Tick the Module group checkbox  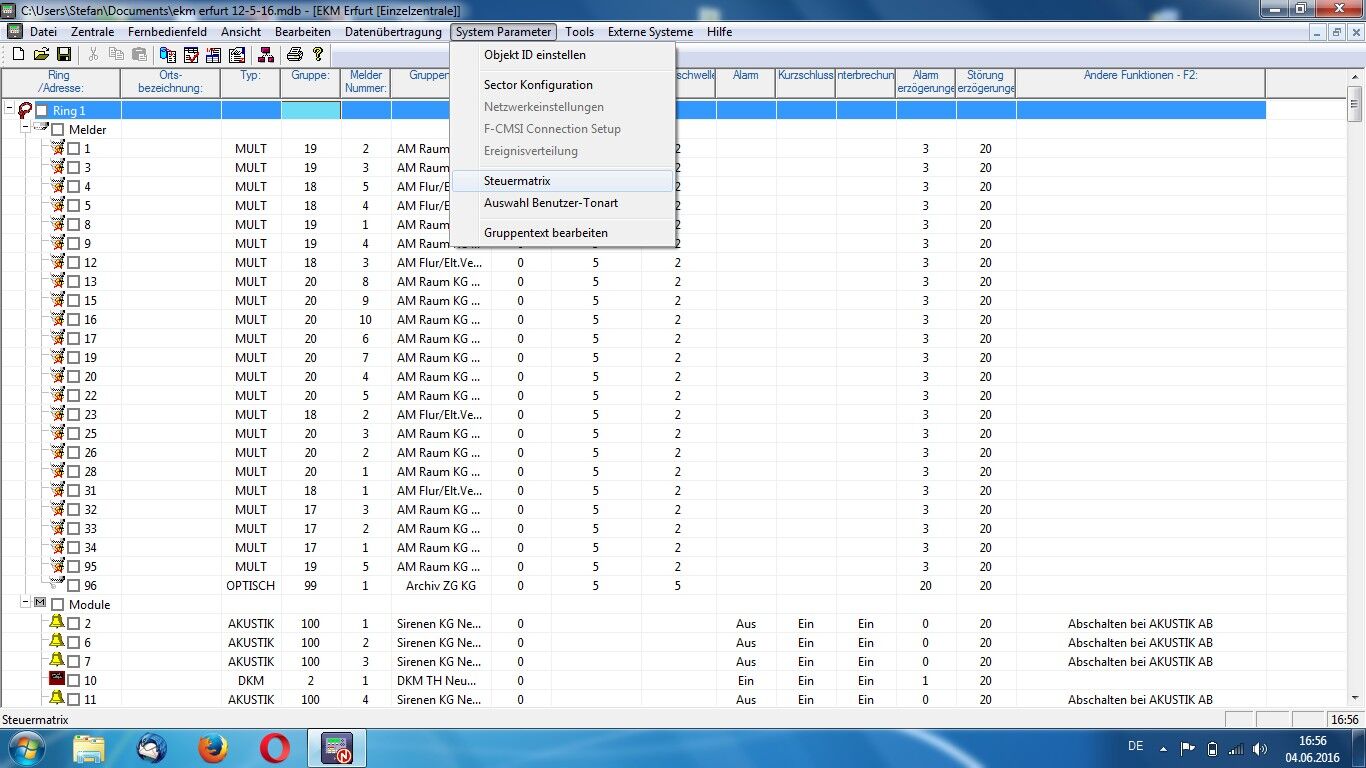click(58, 605)
